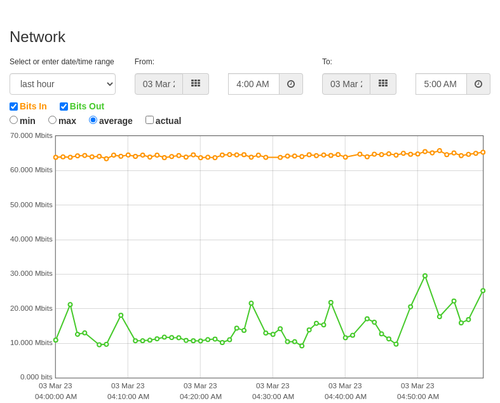Open the To time clock picker icon
This screenshot has width=500, height=403.
[x=478, y=84]
